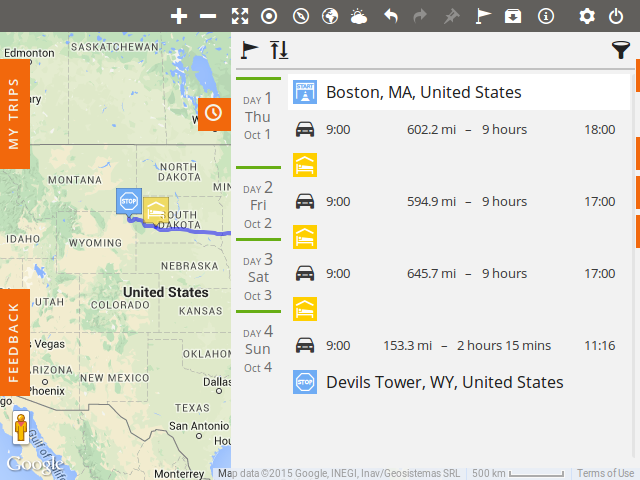640x480 pixels.
Task: Click the Day 3 car driving icon
Action: coord(305,273)
